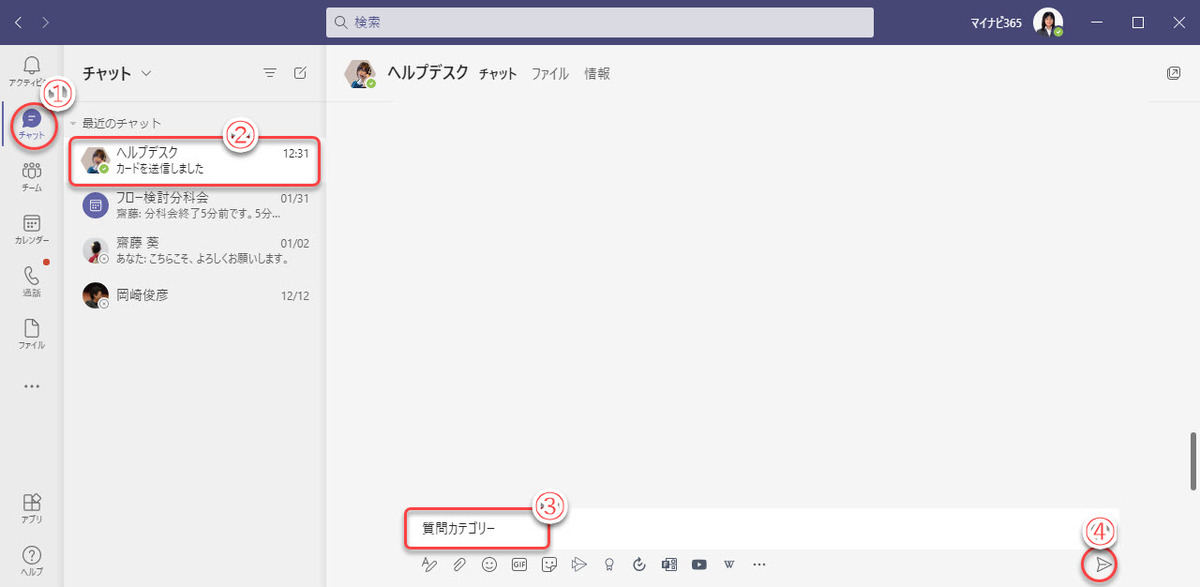Viewport: 1200px width, 587px height.
Task: Go forward with the forward arrow
Action: [46, 21]
